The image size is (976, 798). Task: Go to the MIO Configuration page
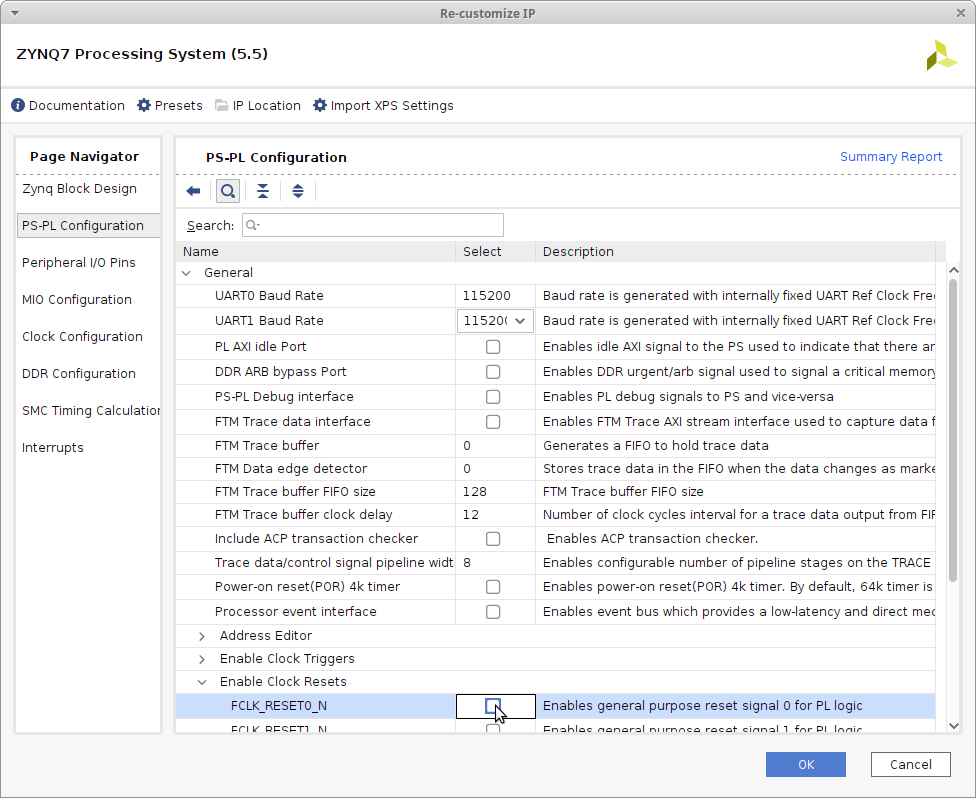coord(77,300)
